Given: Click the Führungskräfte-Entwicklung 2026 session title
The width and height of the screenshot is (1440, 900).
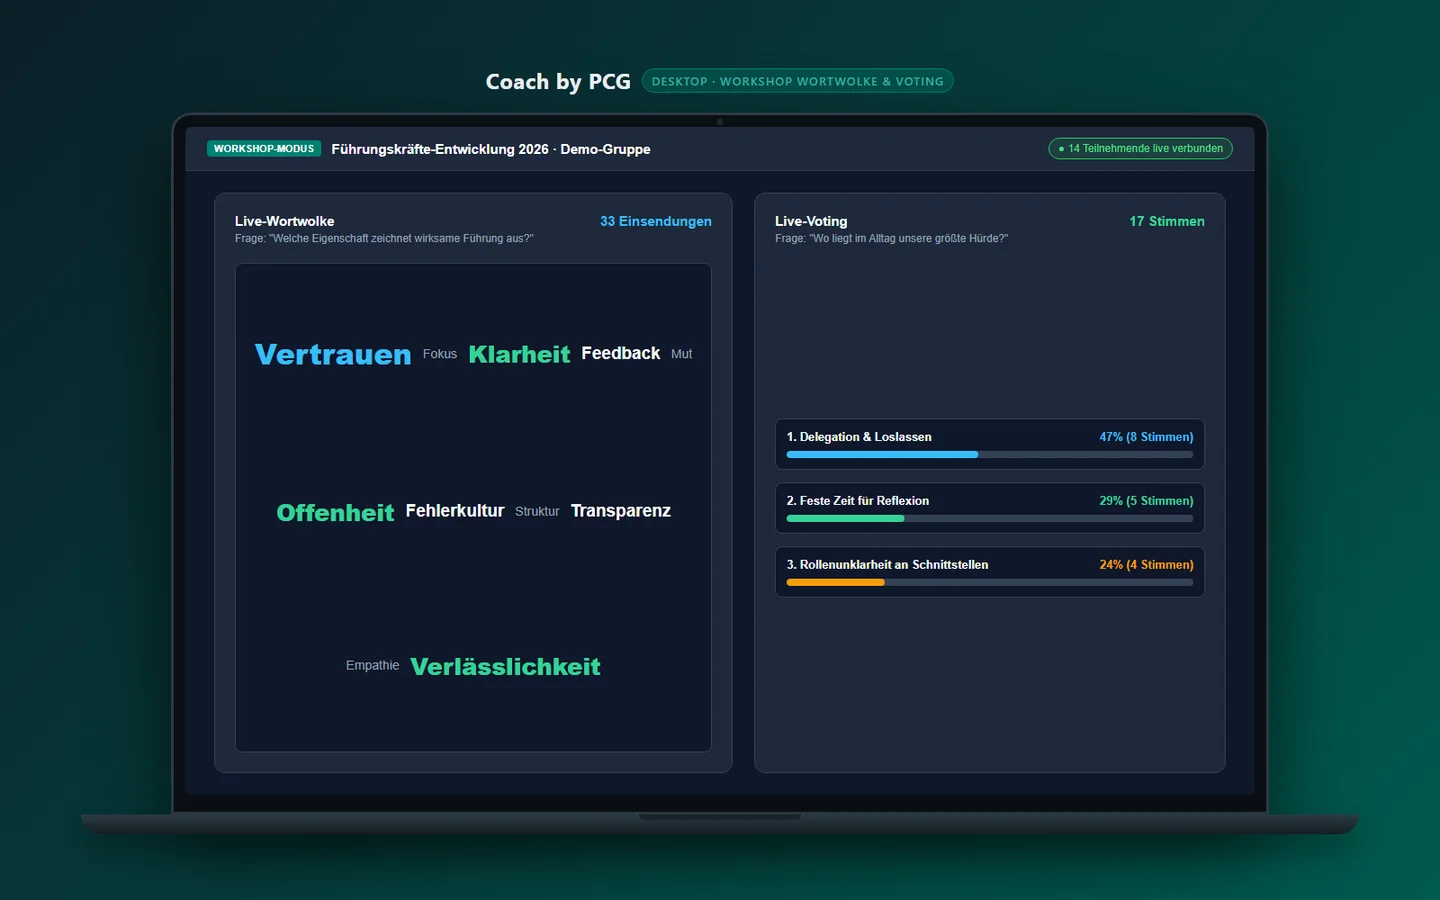Looking at the screenshot, I should 491,149.
